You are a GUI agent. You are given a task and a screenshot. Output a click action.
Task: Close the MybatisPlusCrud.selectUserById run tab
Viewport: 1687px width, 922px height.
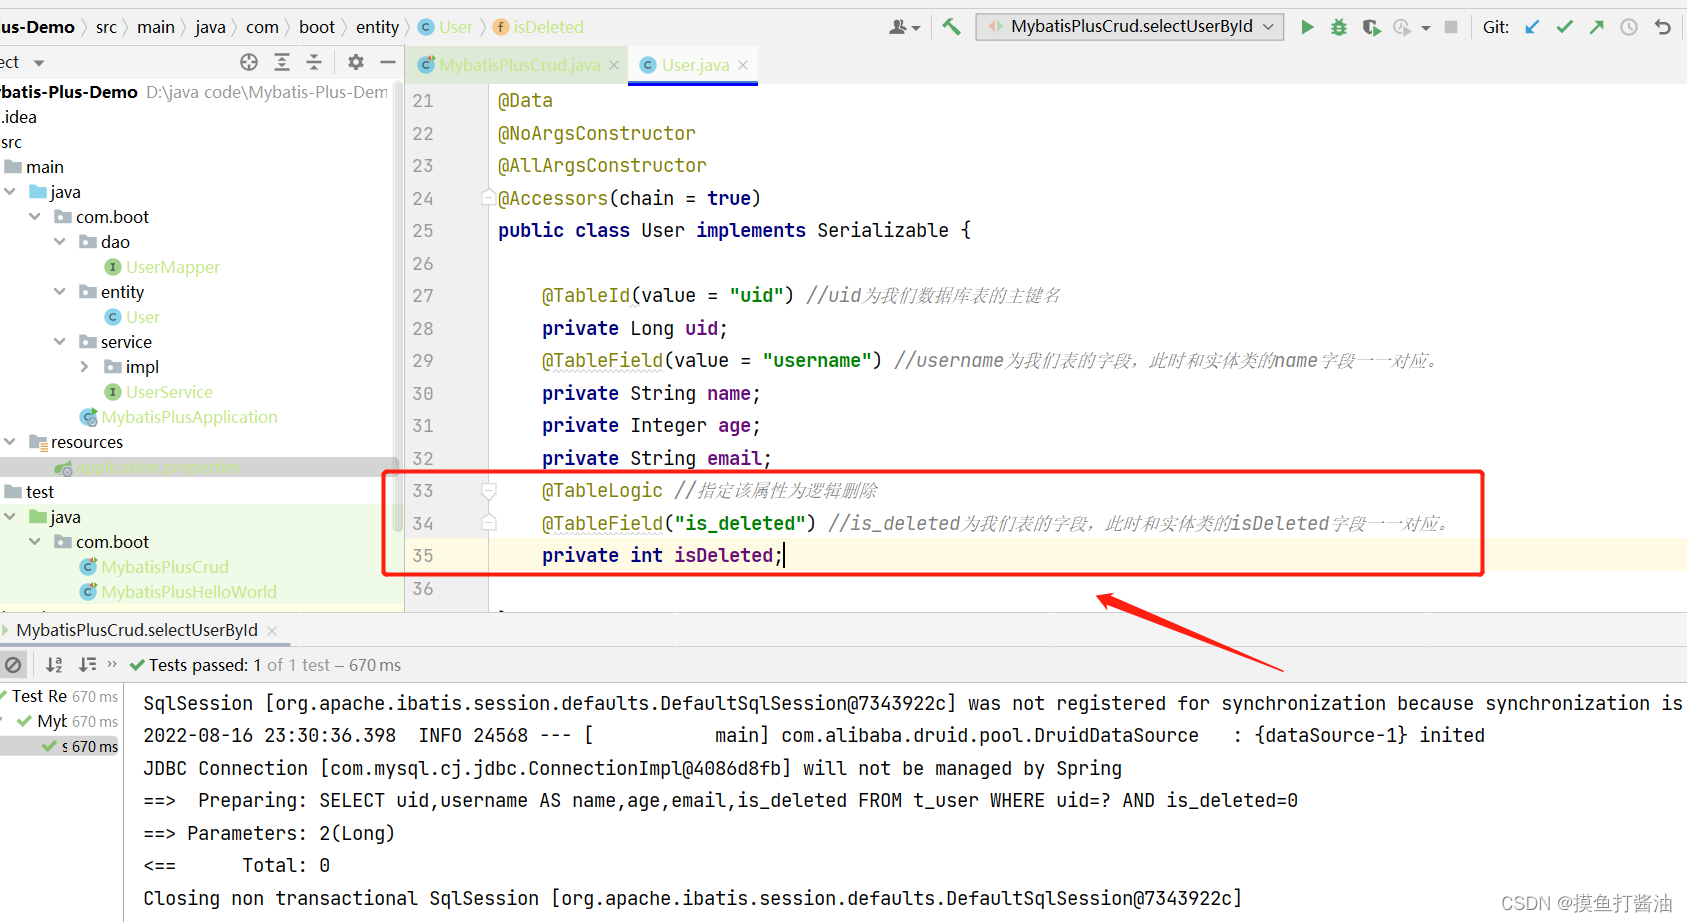pyautogui.click(x=272, y=631)
